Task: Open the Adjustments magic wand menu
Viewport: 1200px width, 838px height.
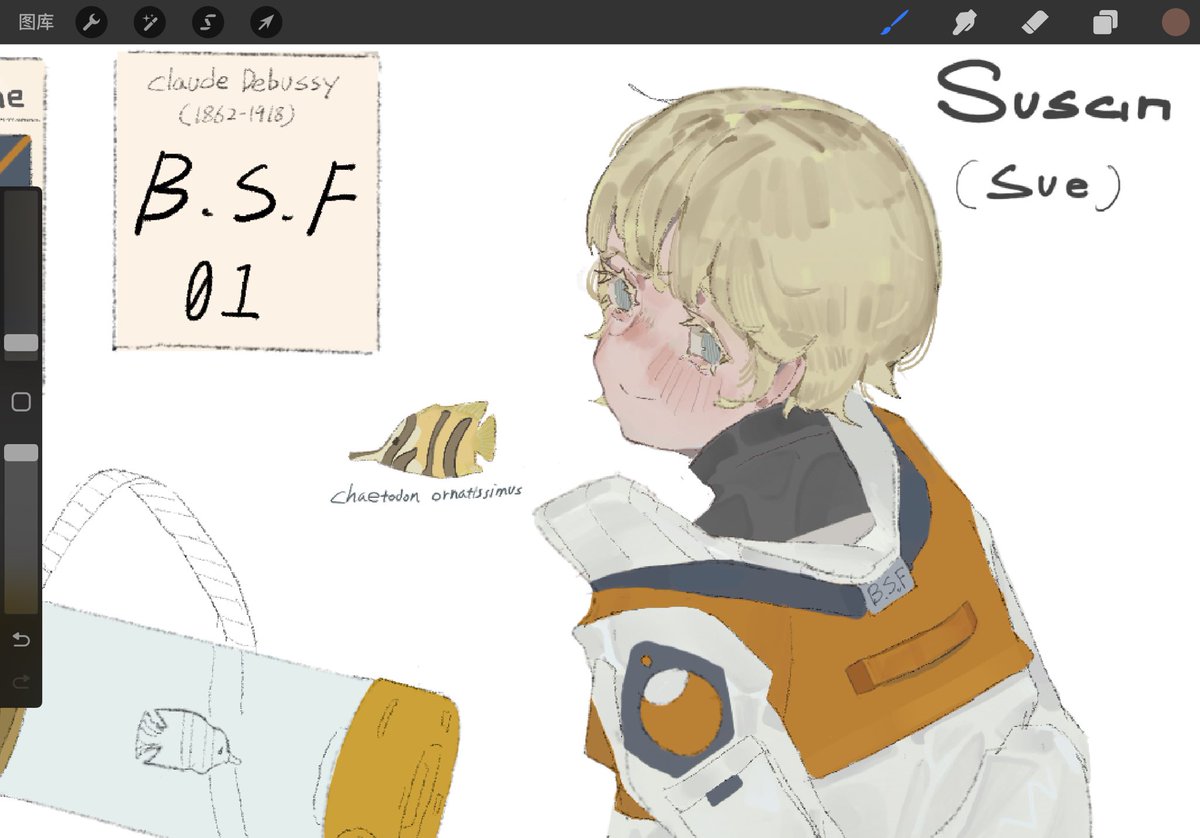Action: 150,22
